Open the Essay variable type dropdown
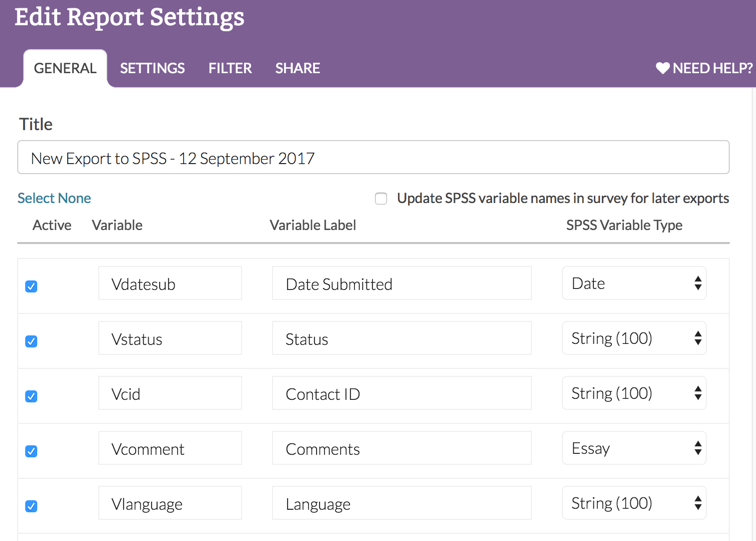The height and width of the screenshot is (541, 756). click(x=634, y=448)
